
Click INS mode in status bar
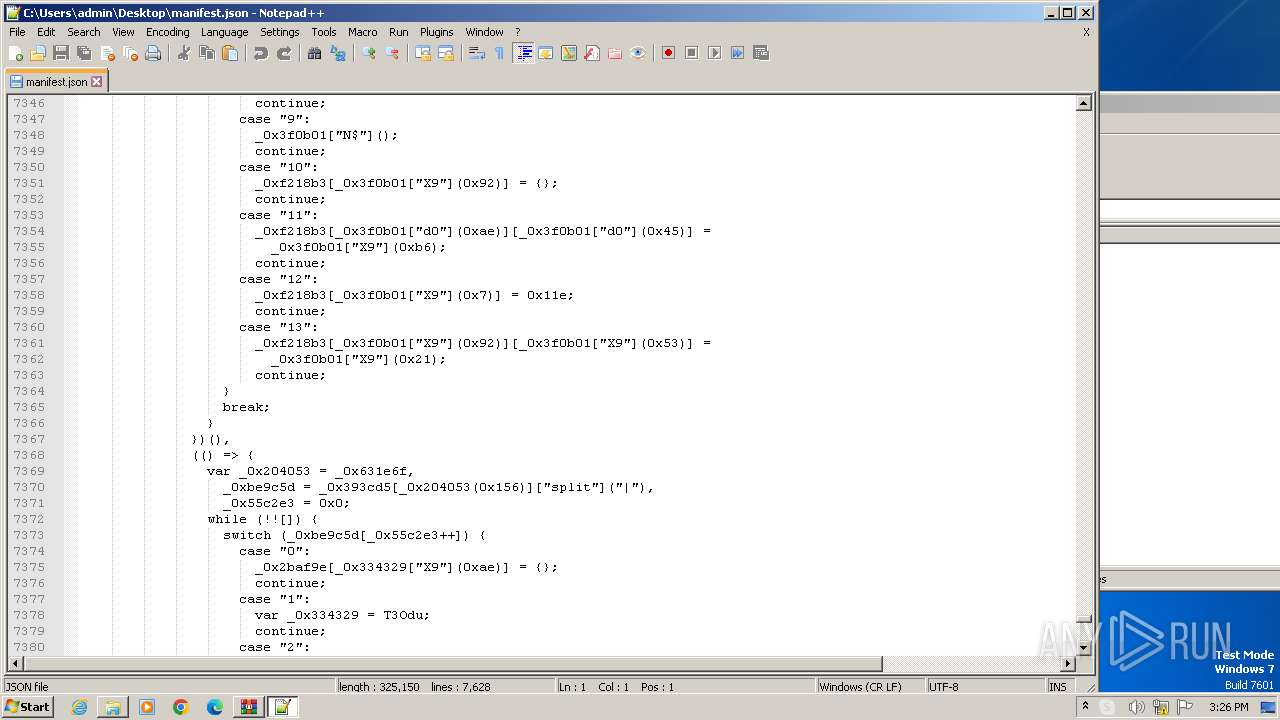[1057, 687]
